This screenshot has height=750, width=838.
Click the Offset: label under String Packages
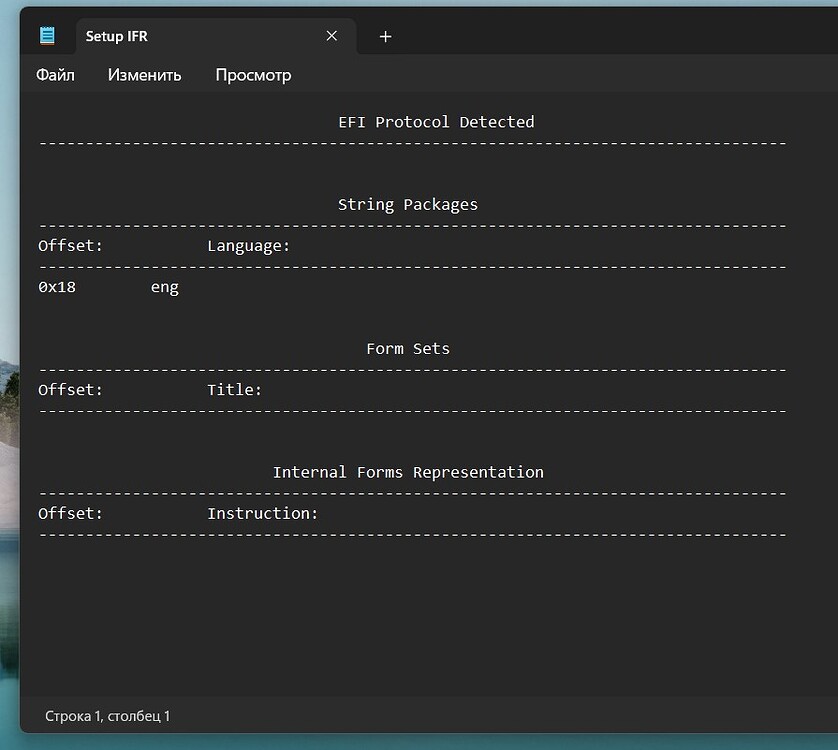point(70,245)
